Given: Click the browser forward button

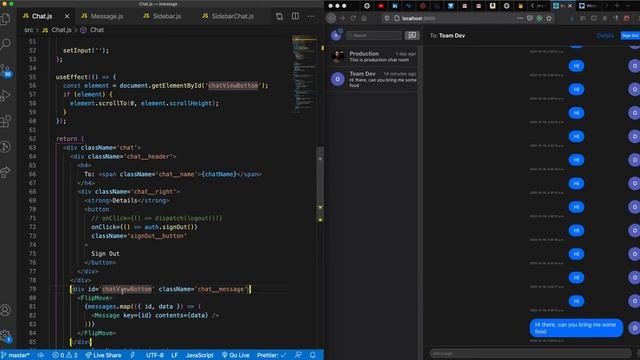Looking at the screenshot, I should (342, 18).
